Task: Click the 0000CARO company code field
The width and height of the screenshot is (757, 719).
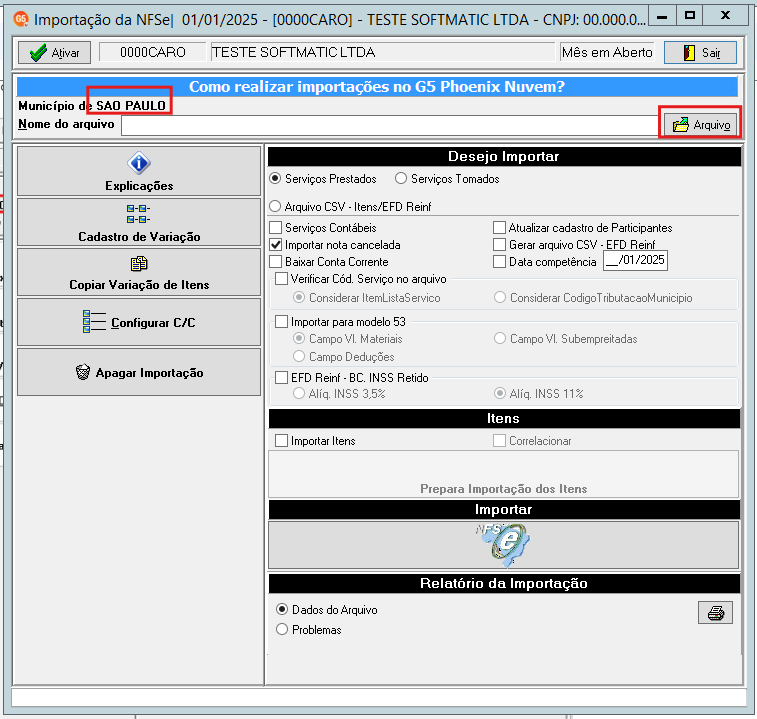Action: (x=153, y=52)
